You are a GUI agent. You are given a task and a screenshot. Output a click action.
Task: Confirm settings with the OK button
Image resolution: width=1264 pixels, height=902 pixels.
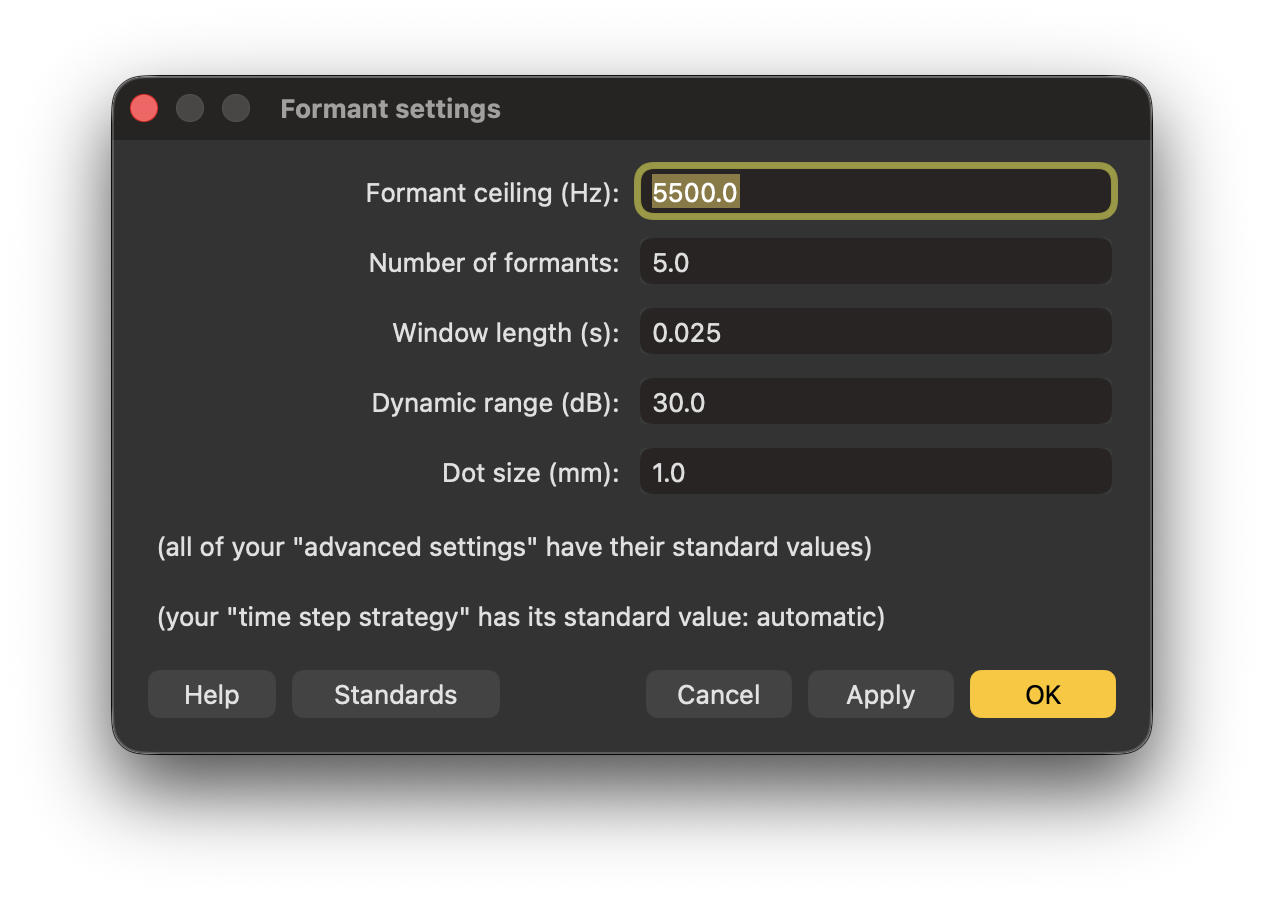pyautogui.click(x=1042, y=695)
